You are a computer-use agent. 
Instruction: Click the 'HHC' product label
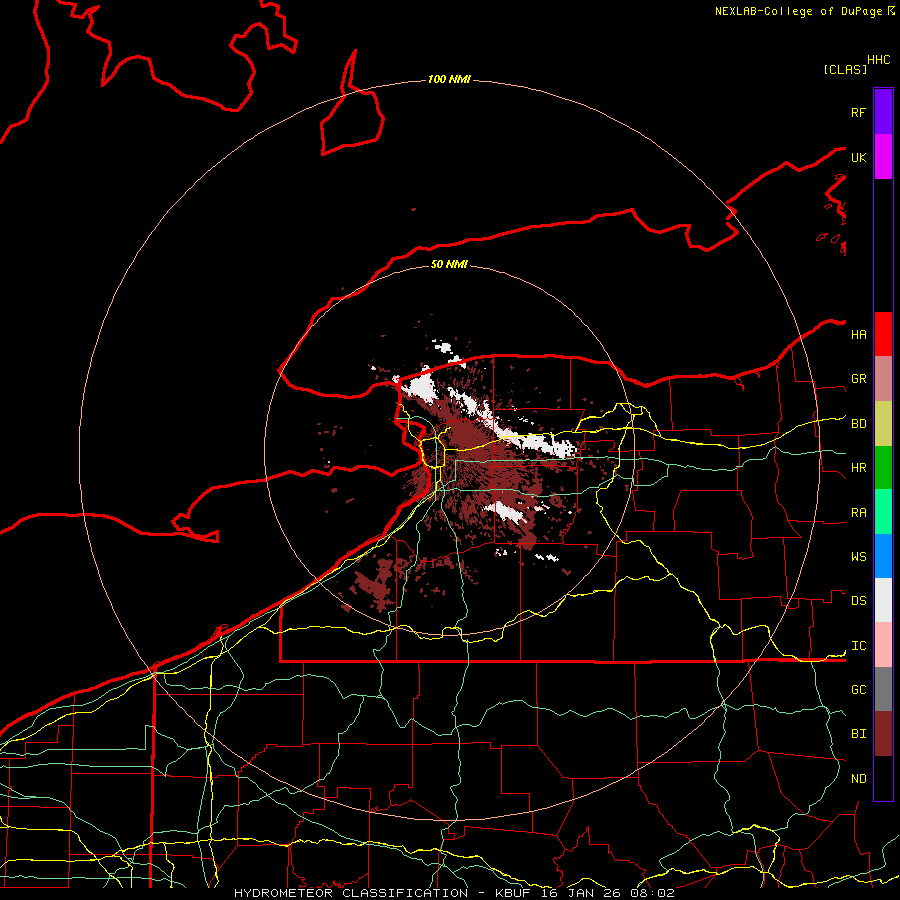[878, 60]
